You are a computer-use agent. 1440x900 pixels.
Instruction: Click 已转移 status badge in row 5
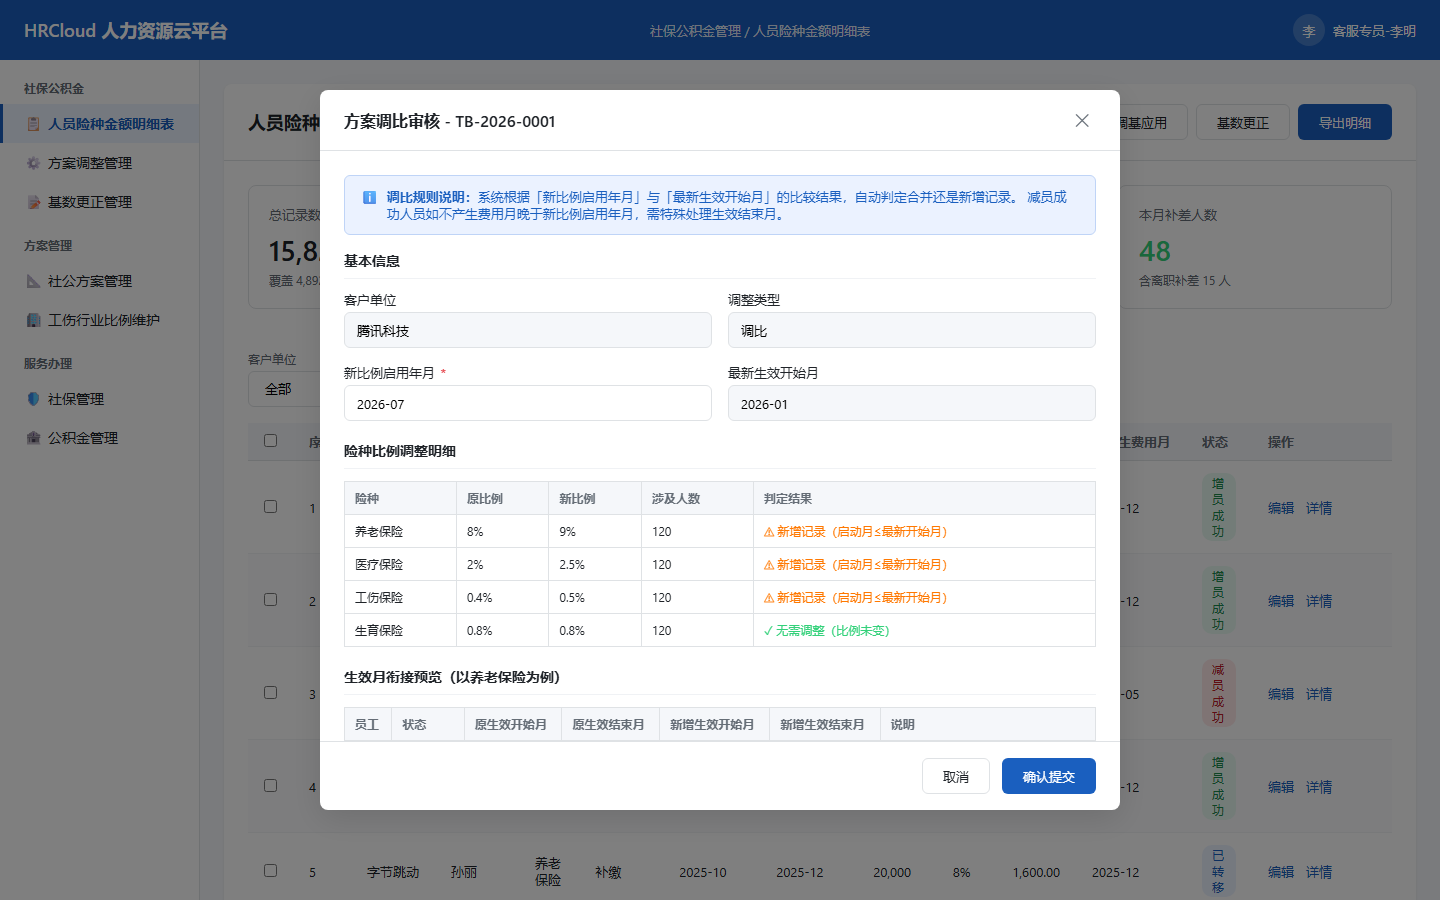[1218, 871]
